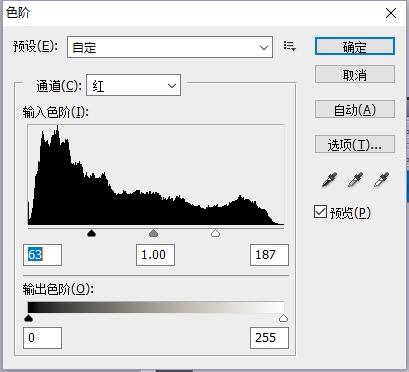
Task: Click the output white slider handle
Action: click(x=283, y=318)
